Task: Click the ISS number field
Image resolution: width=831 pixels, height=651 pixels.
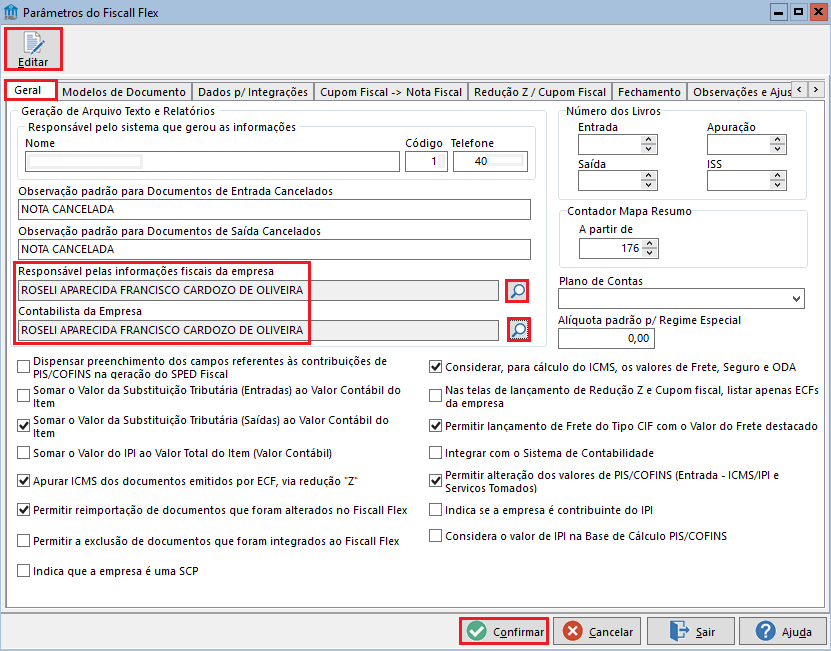Action: (x=738, y=181)
